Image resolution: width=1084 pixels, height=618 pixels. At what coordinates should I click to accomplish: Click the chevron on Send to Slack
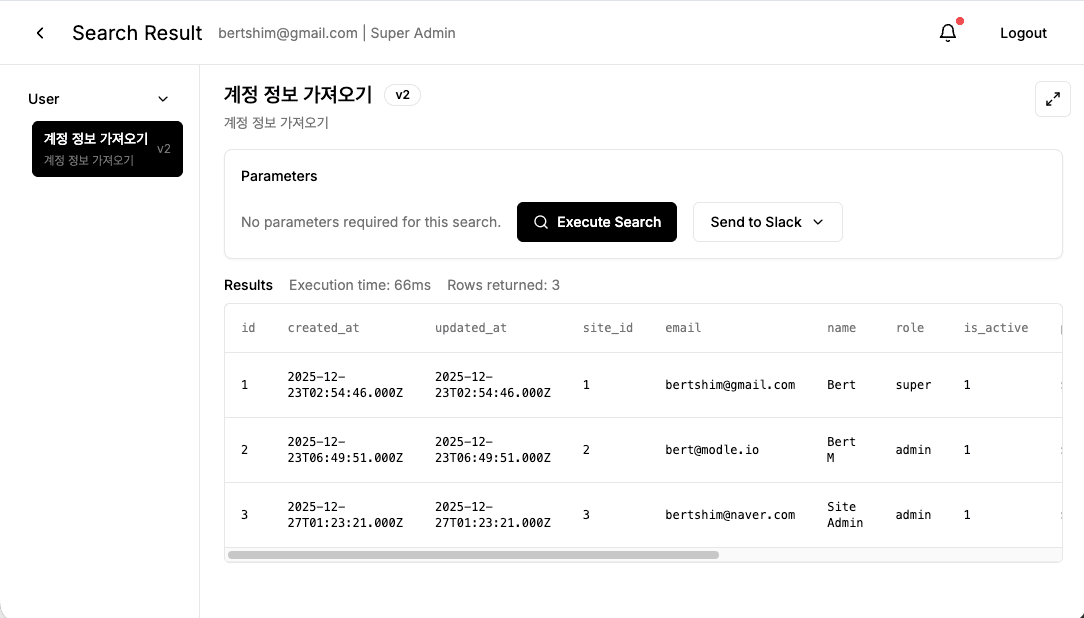[817, 222]
